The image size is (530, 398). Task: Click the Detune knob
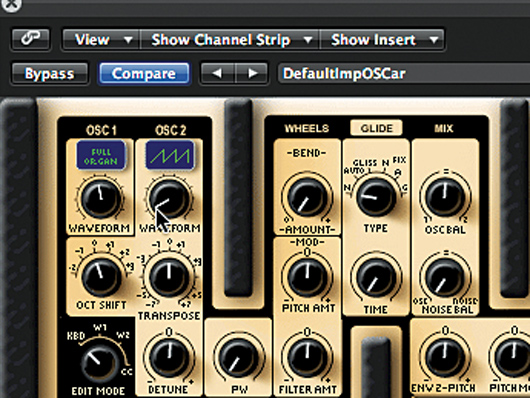[169, 358]
